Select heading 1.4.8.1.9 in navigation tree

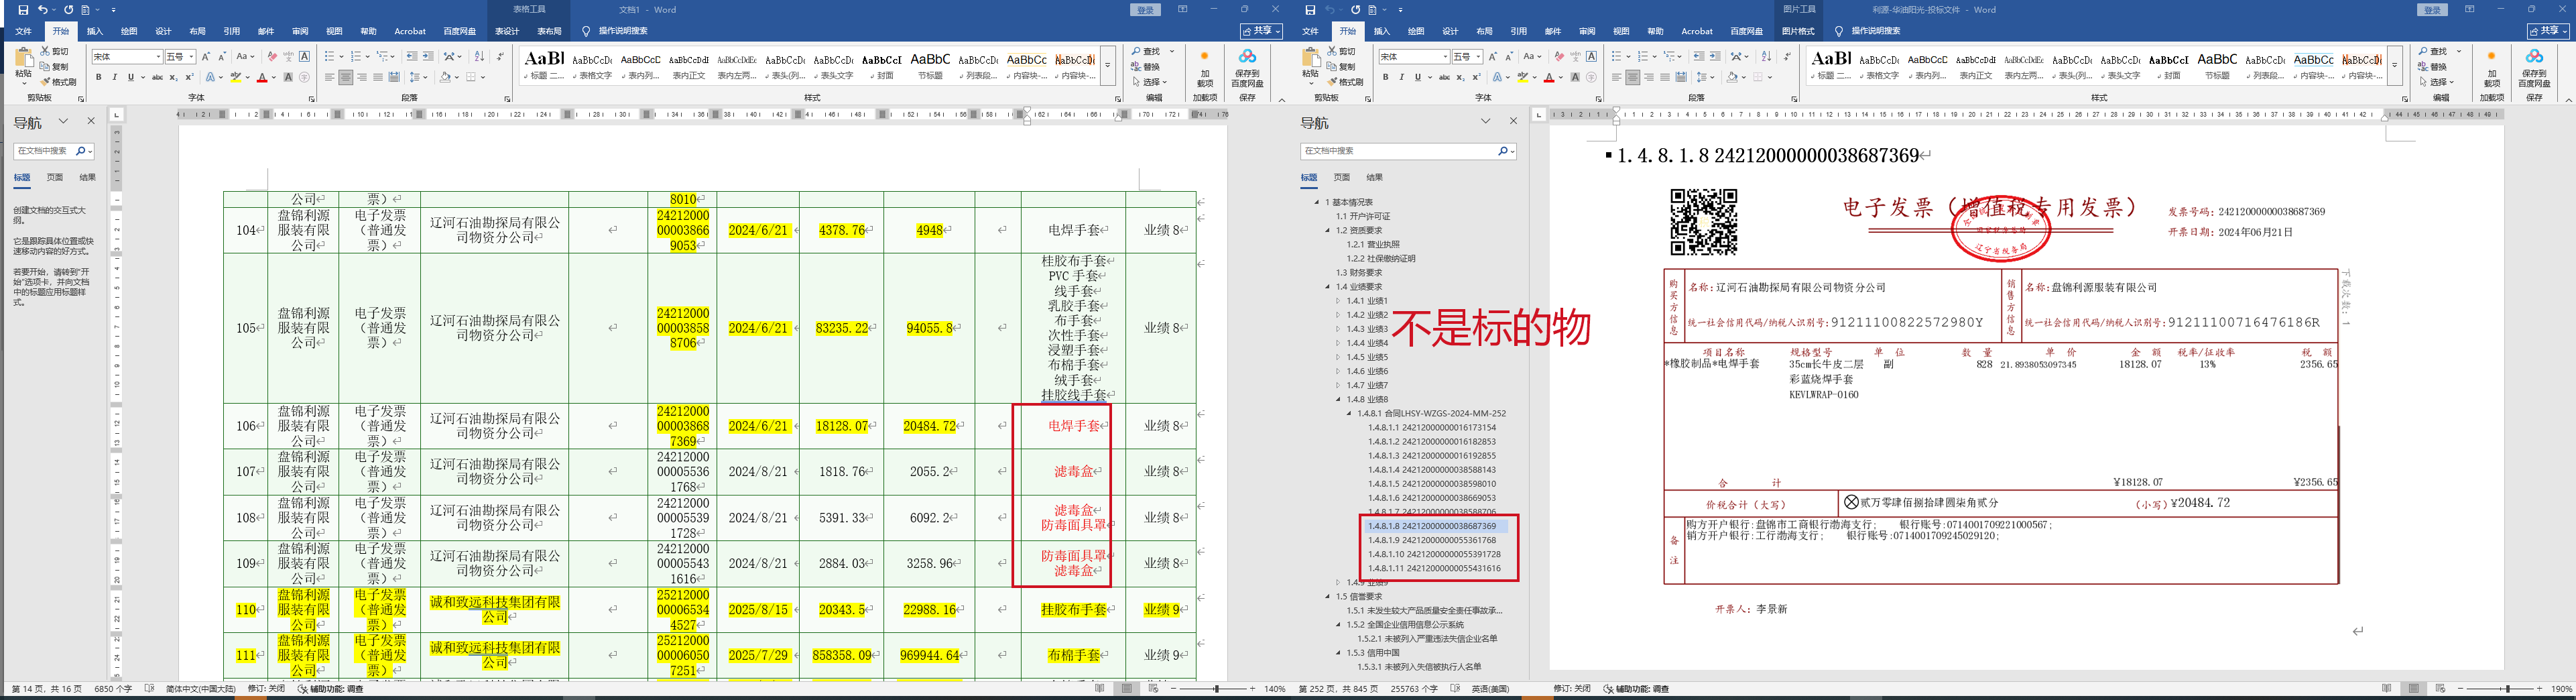(x=1432, y=540)
